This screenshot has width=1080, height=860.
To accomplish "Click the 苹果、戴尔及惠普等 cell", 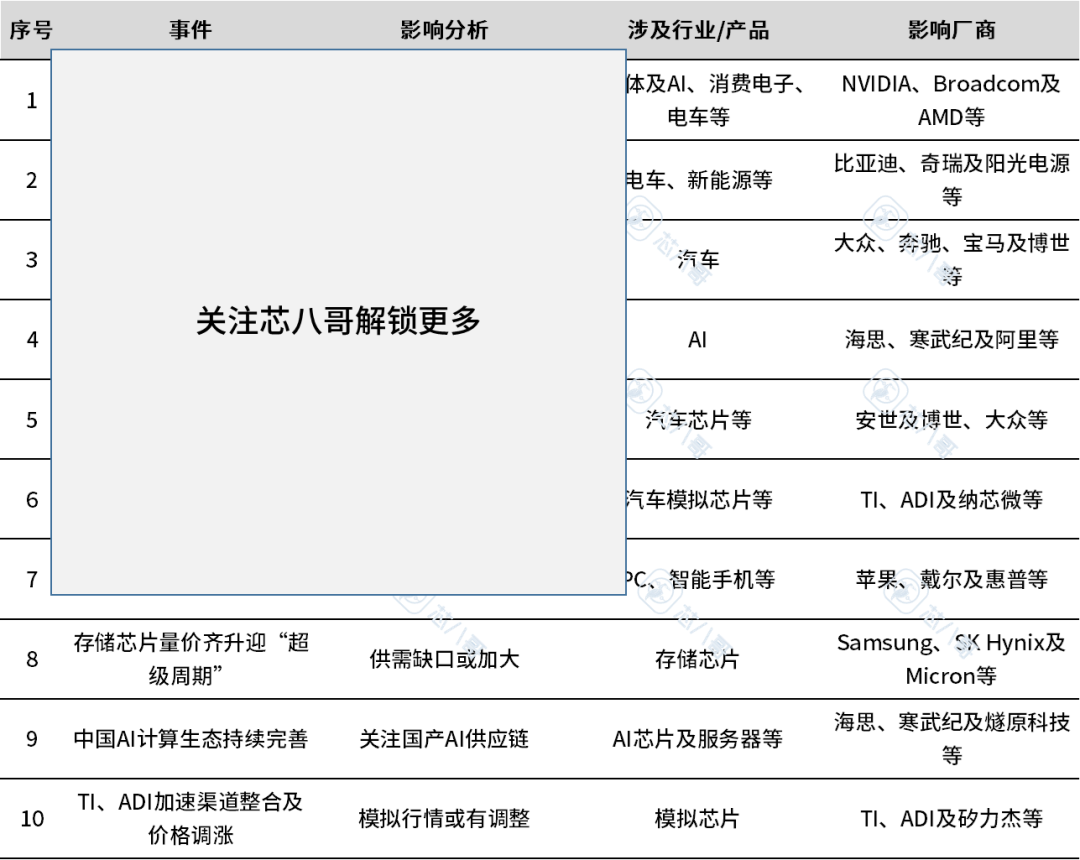I will pyautogui.click(x=951, y=579).
